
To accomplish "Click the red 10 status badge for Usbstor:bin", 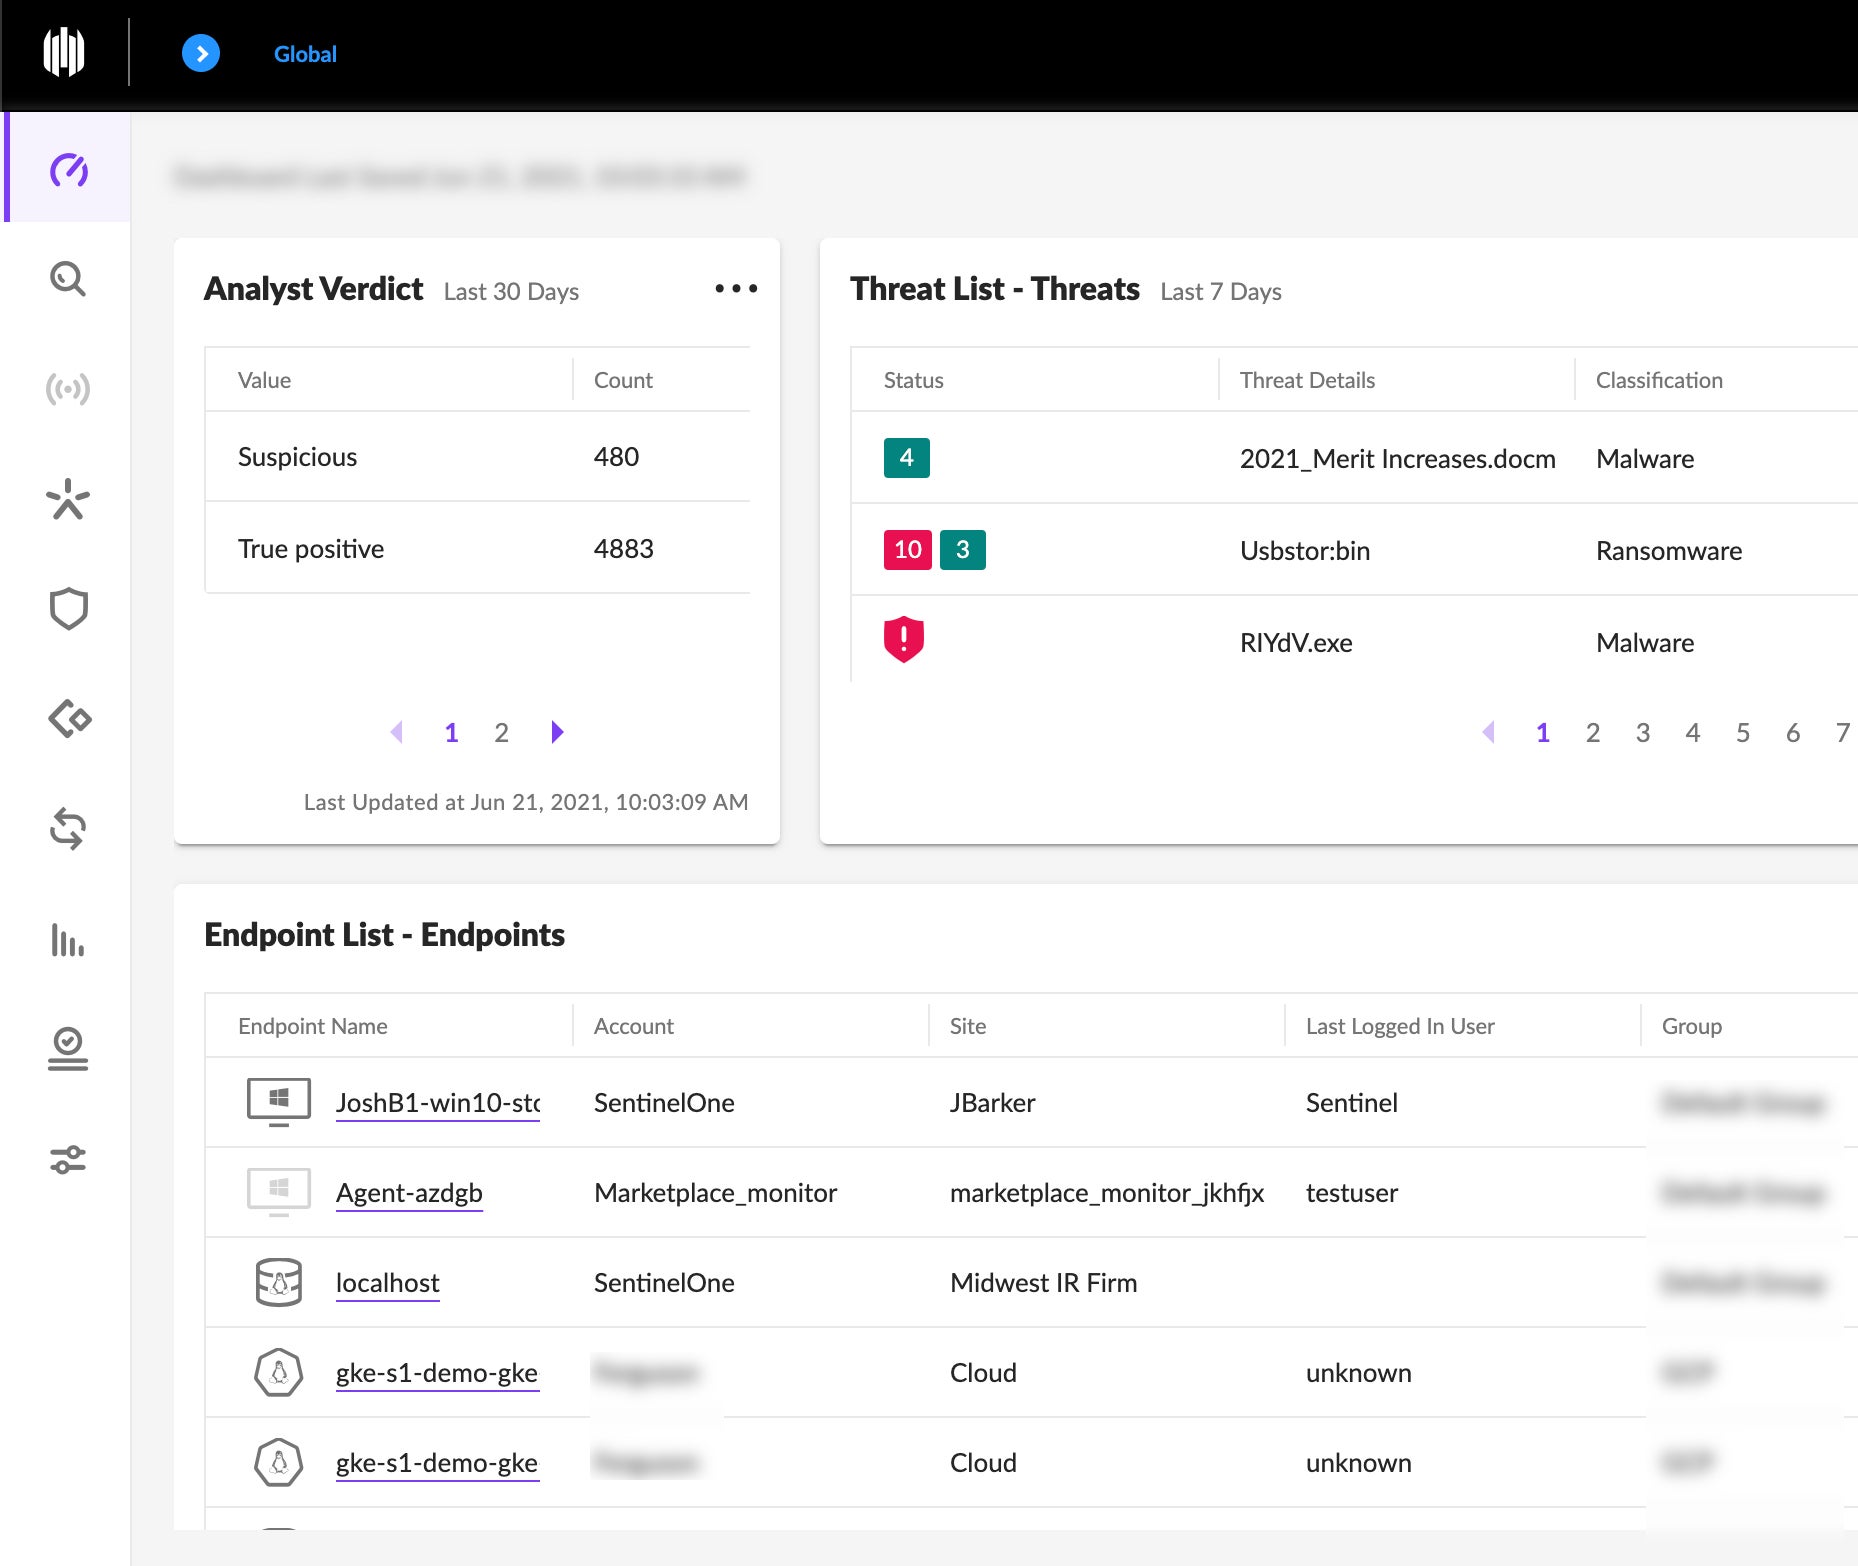I will (907, 550).
